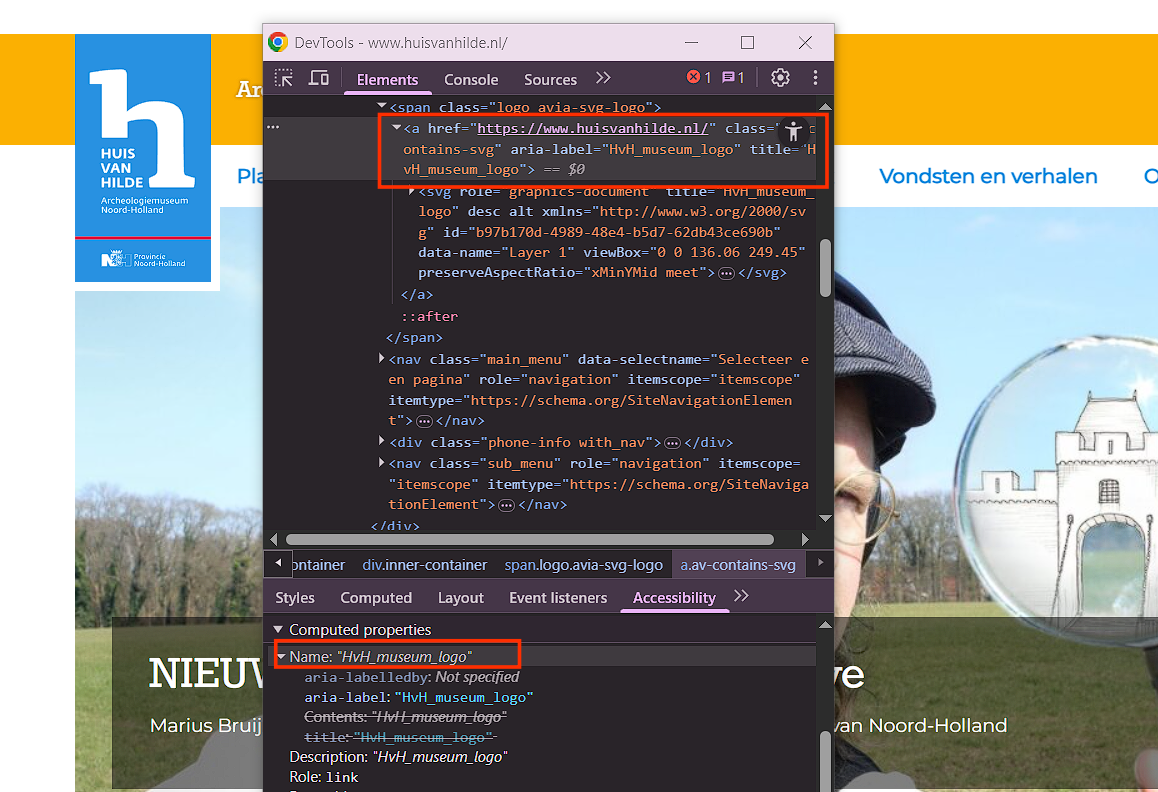
Task: Click the accessibility person icon on the anchor row
Action: pos(794,131)
